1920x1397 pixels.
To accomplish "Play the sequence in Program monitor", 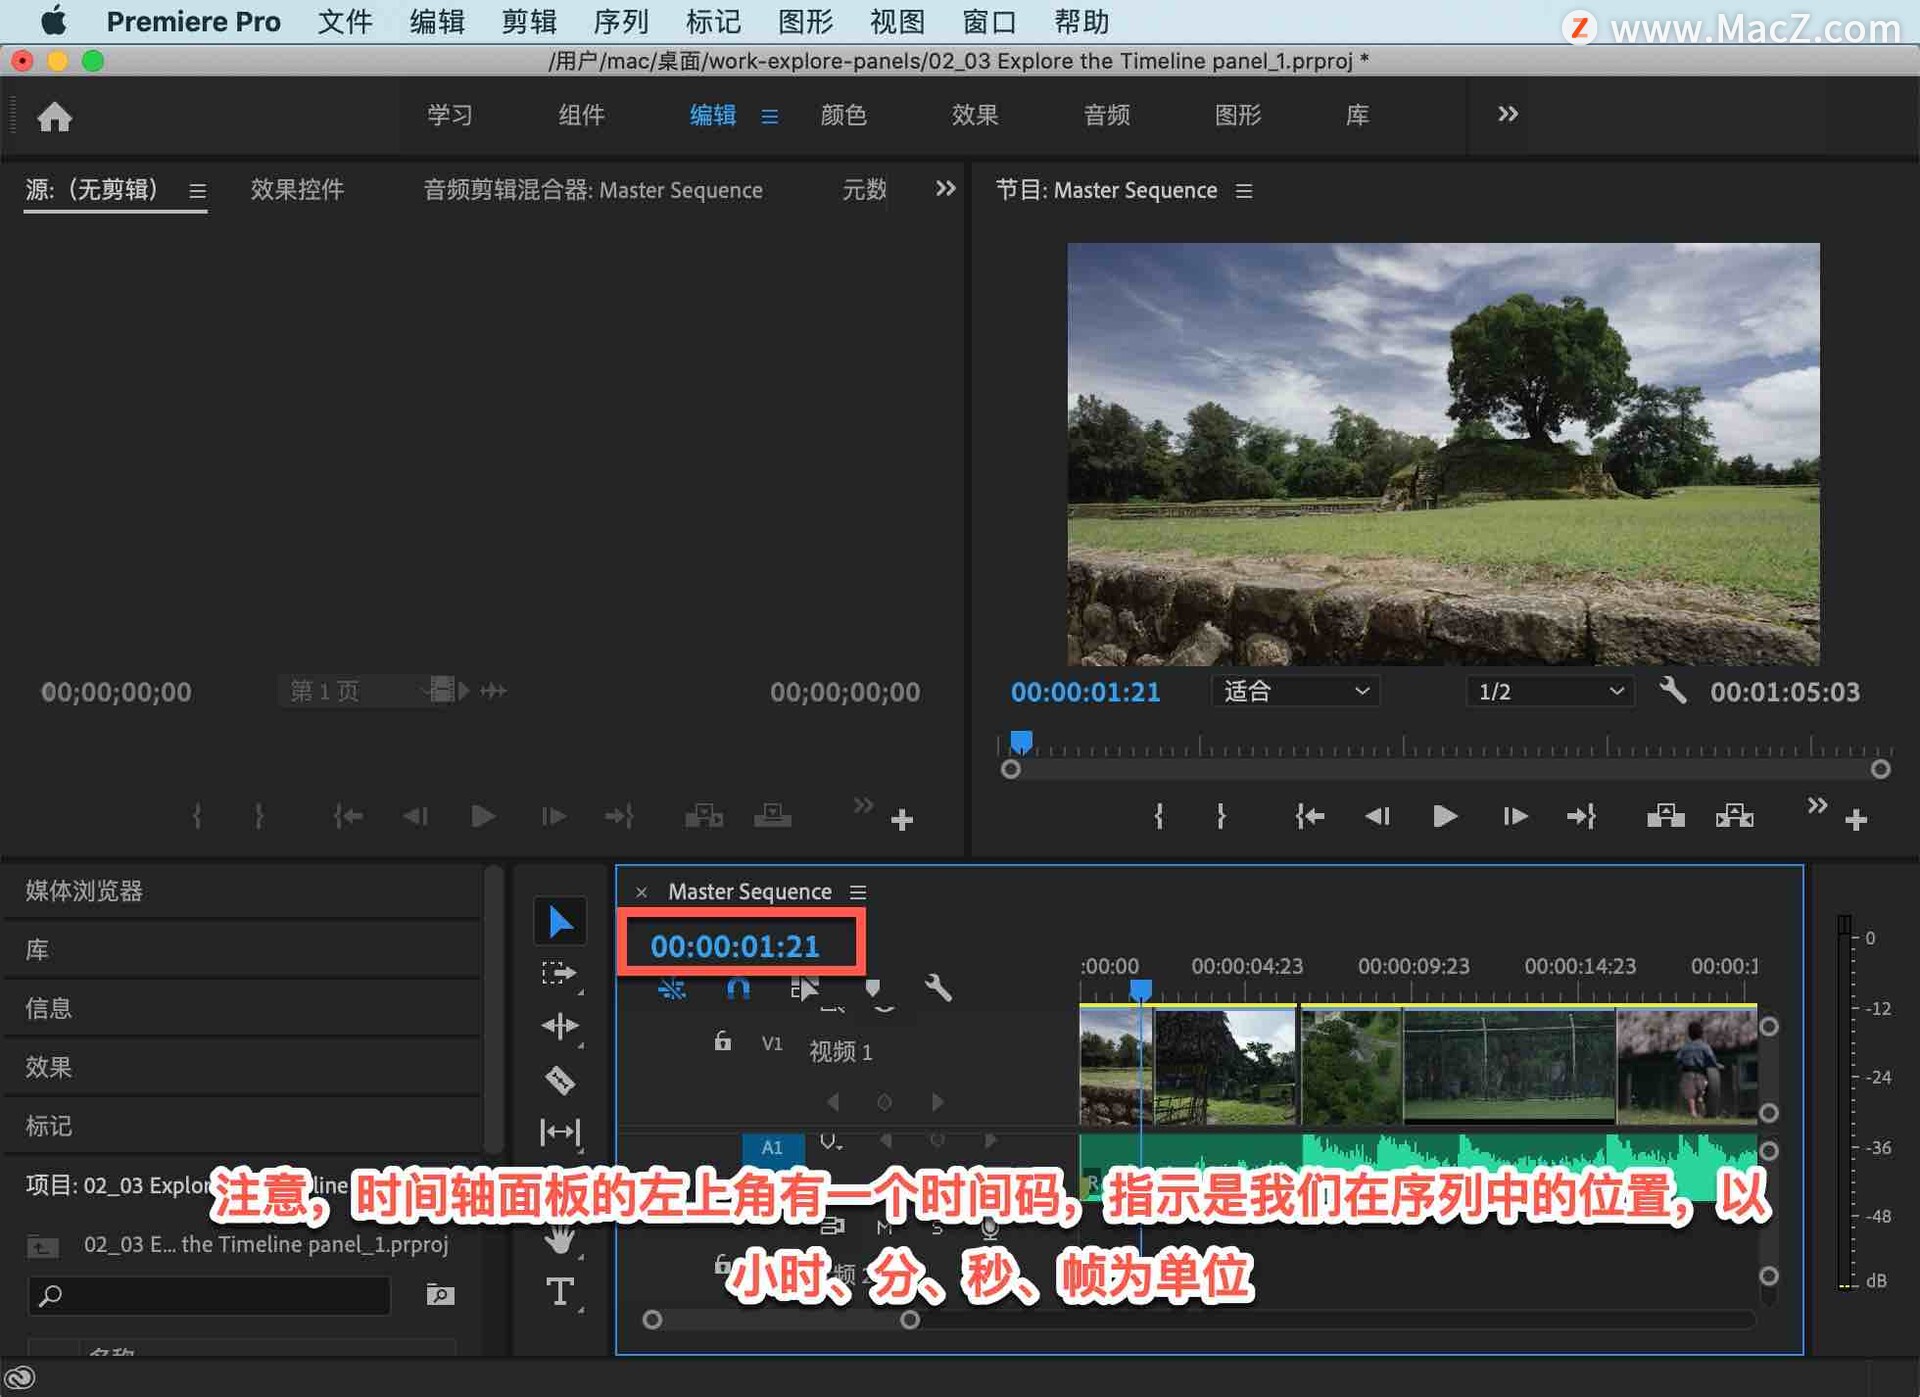I will [x=1444, y=816].
